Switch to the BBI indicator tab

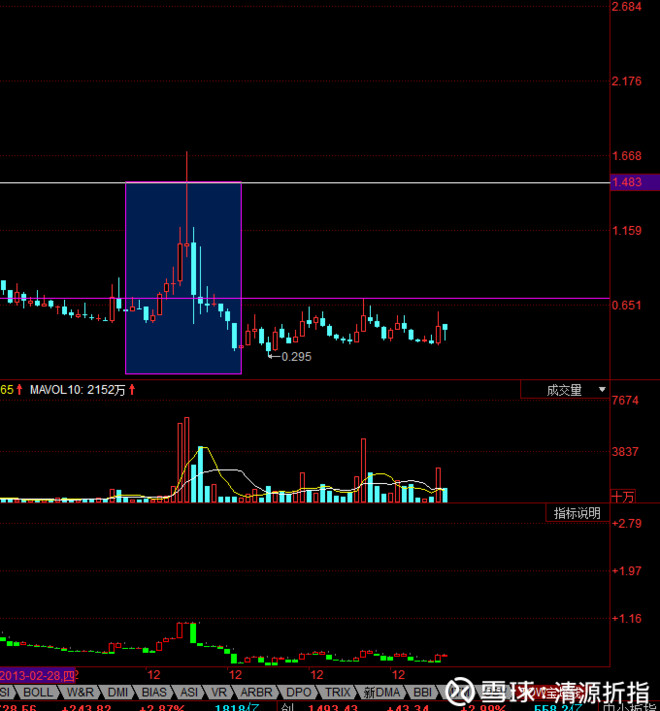point(422,692)
